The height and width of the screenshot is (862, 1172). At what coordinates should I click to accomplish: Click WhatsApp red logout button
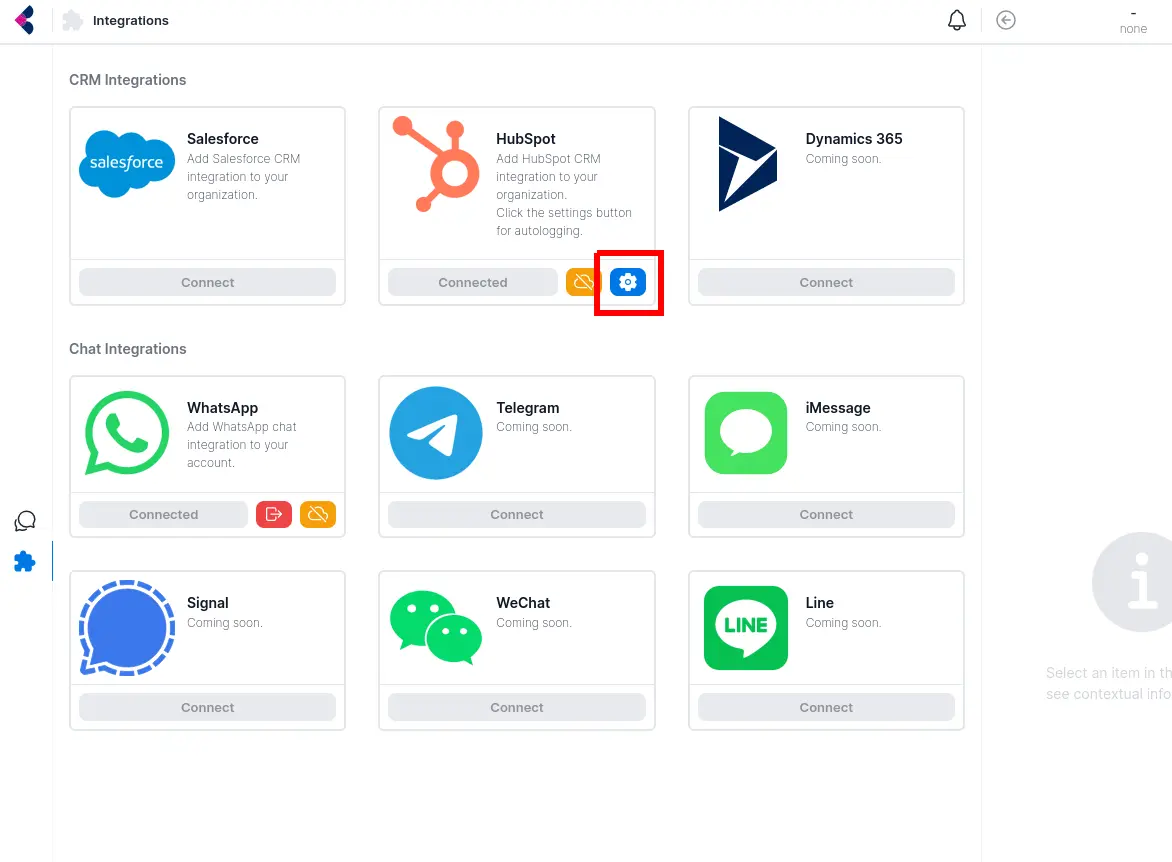pyautogui.click(x=274, y=514)
